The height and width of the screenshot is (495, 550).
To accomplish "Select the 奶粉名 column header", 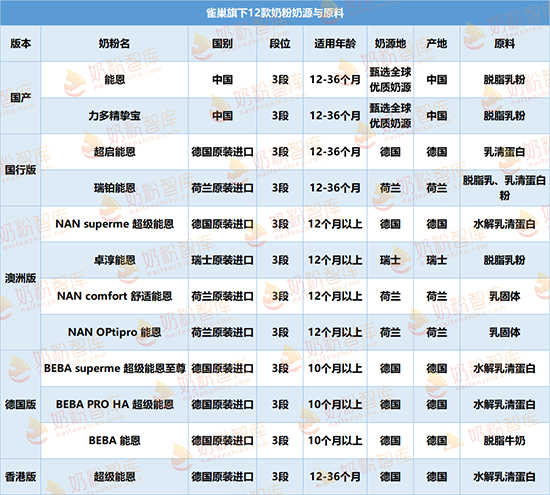I will point(114,44).
